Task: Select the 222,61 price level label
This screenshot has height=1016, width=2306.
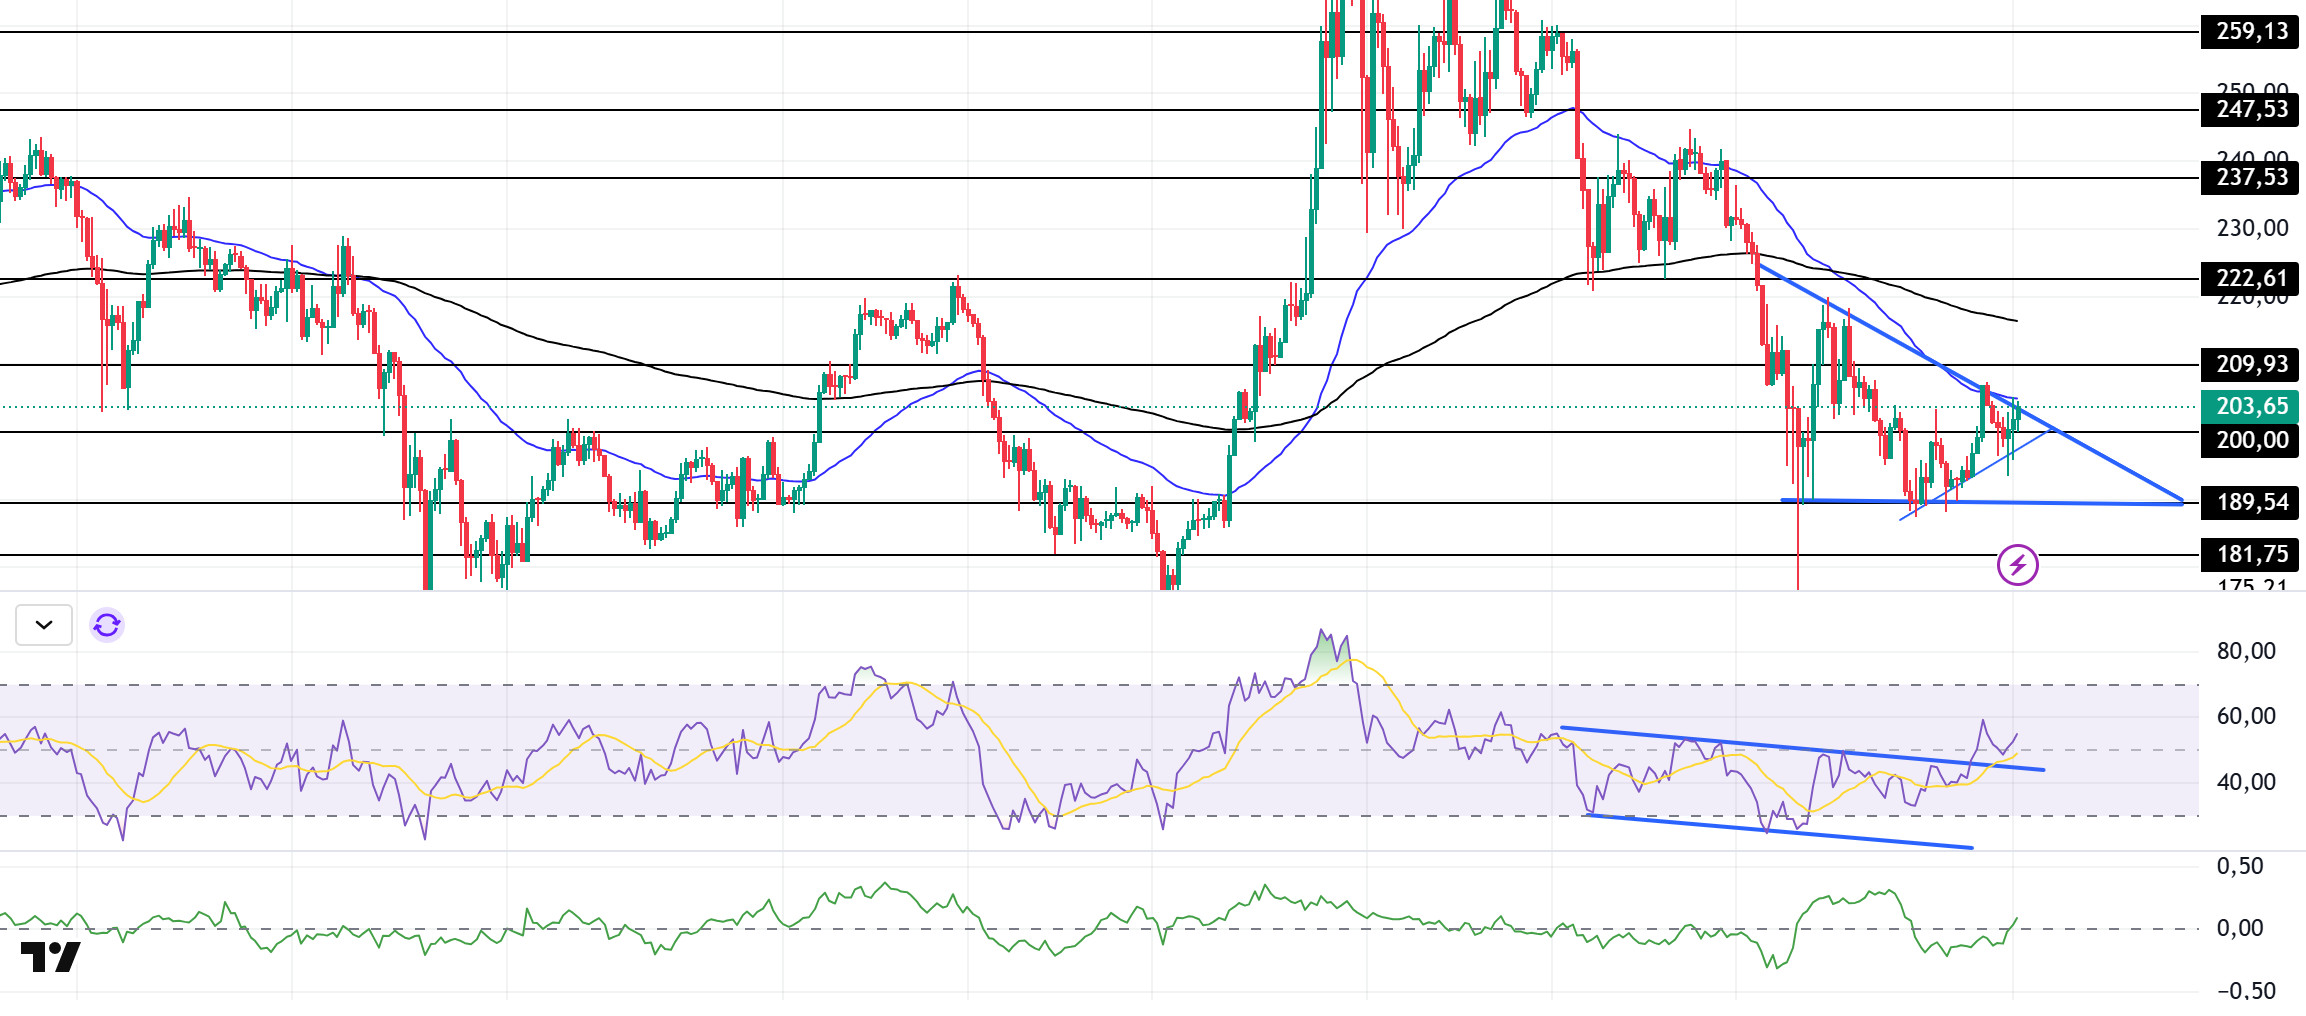Action: (2250, 279)
